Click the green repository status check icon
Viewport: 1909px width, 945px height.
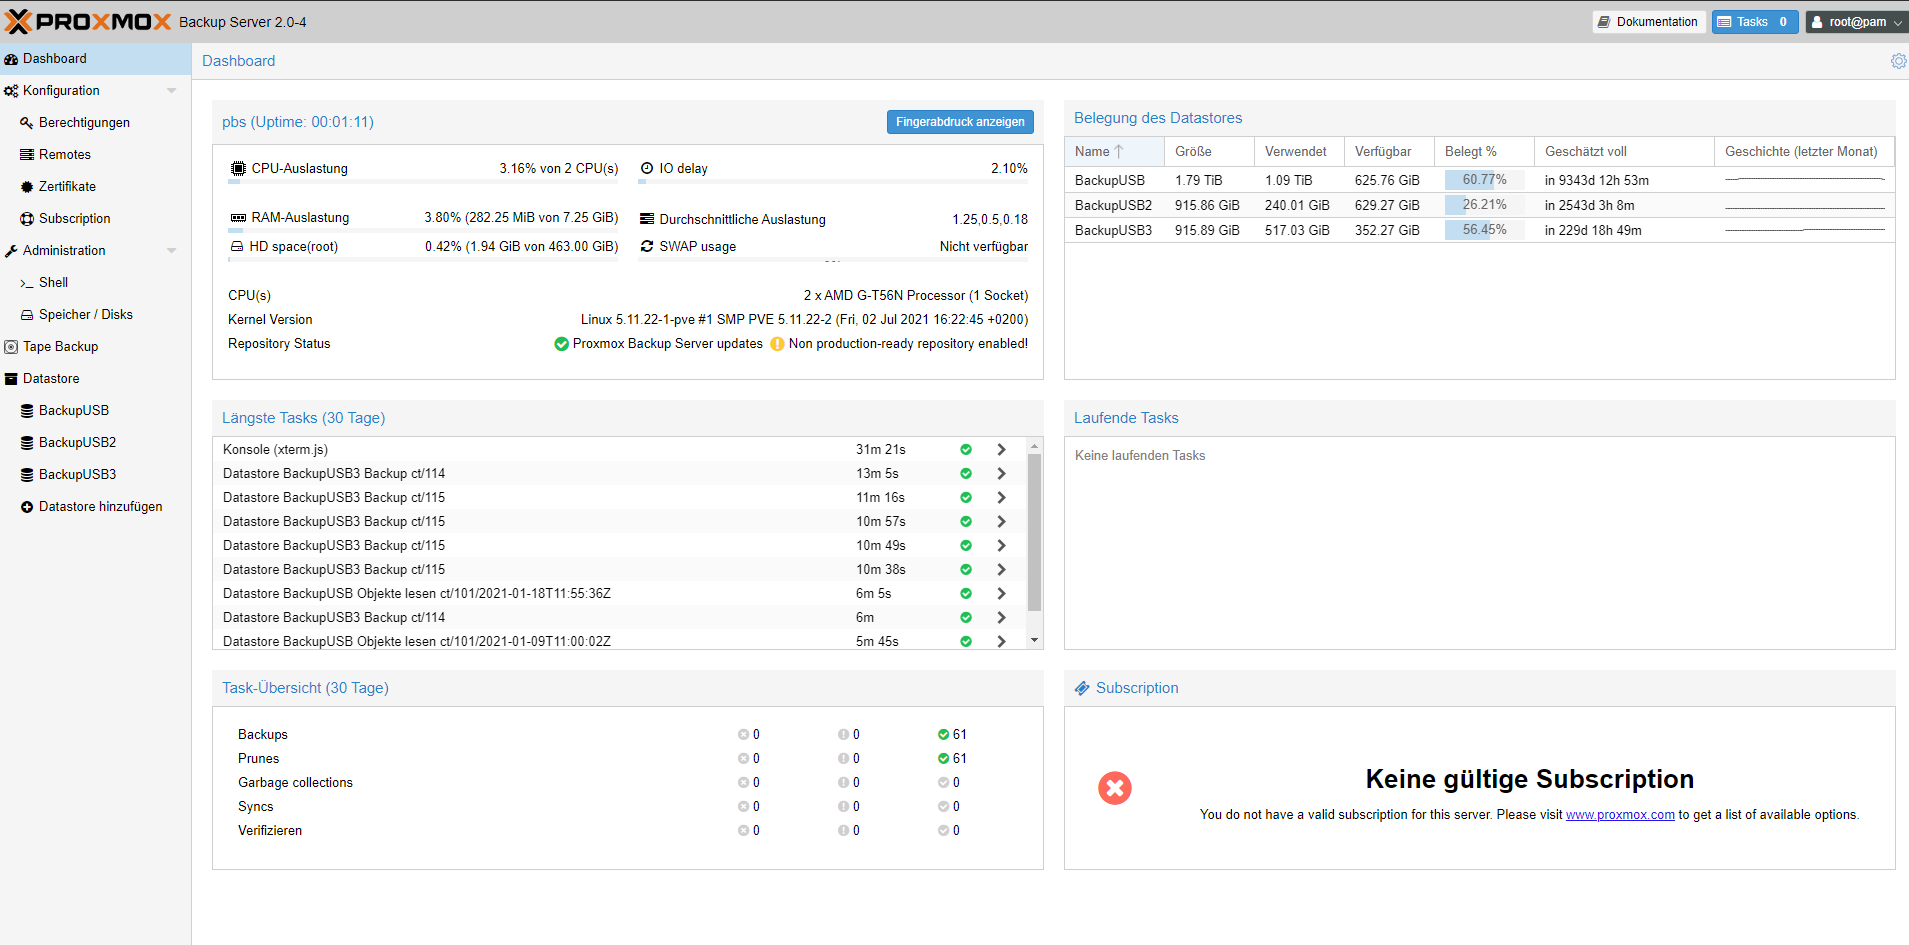pyautogui.click(x=562, y=344)
